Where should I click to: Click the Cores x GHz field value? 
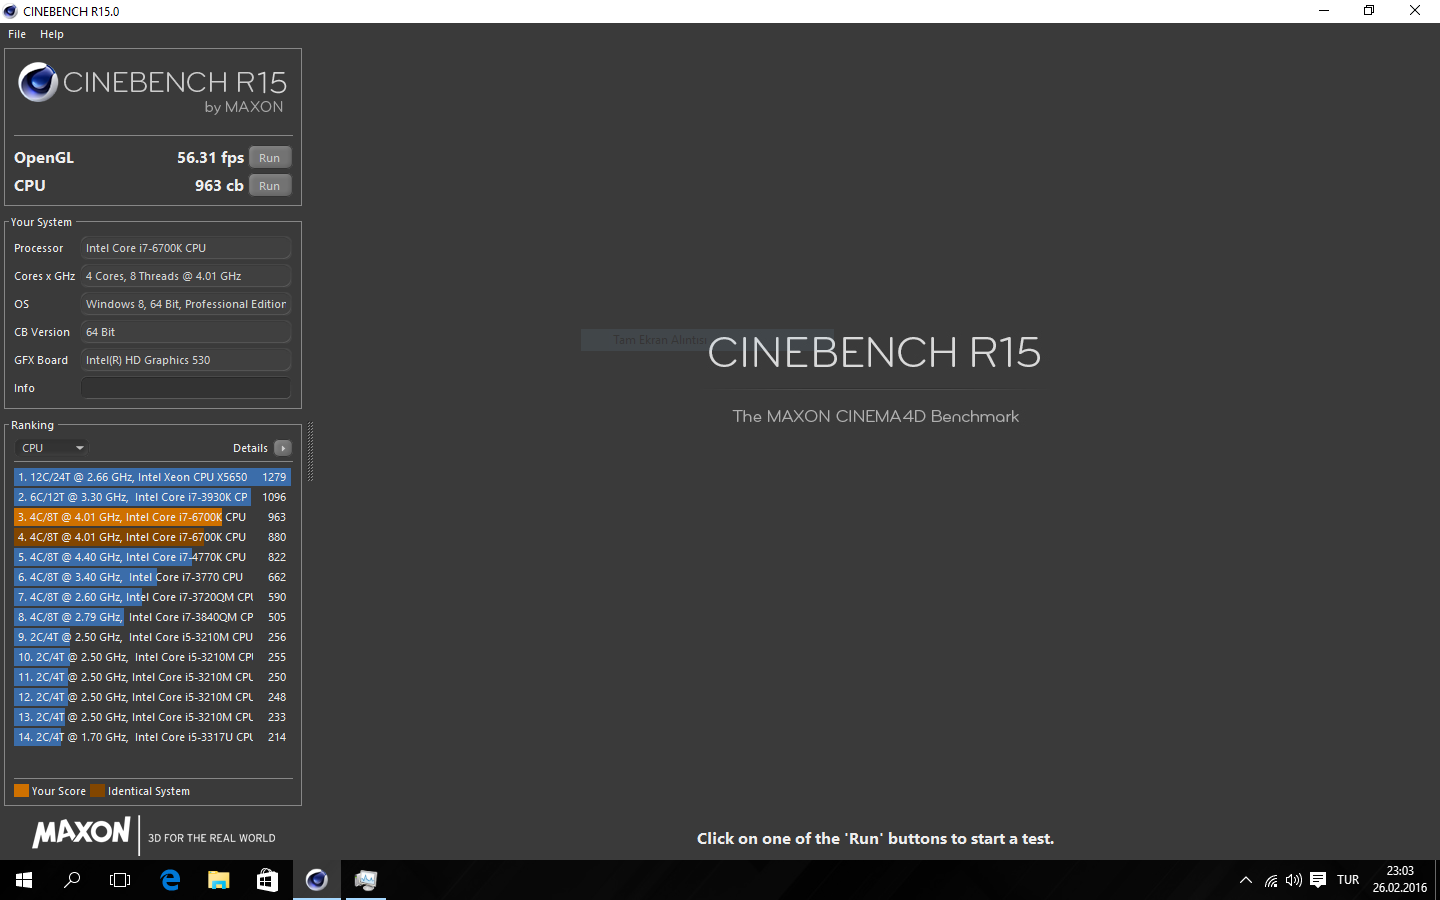[x=186, y=276]
